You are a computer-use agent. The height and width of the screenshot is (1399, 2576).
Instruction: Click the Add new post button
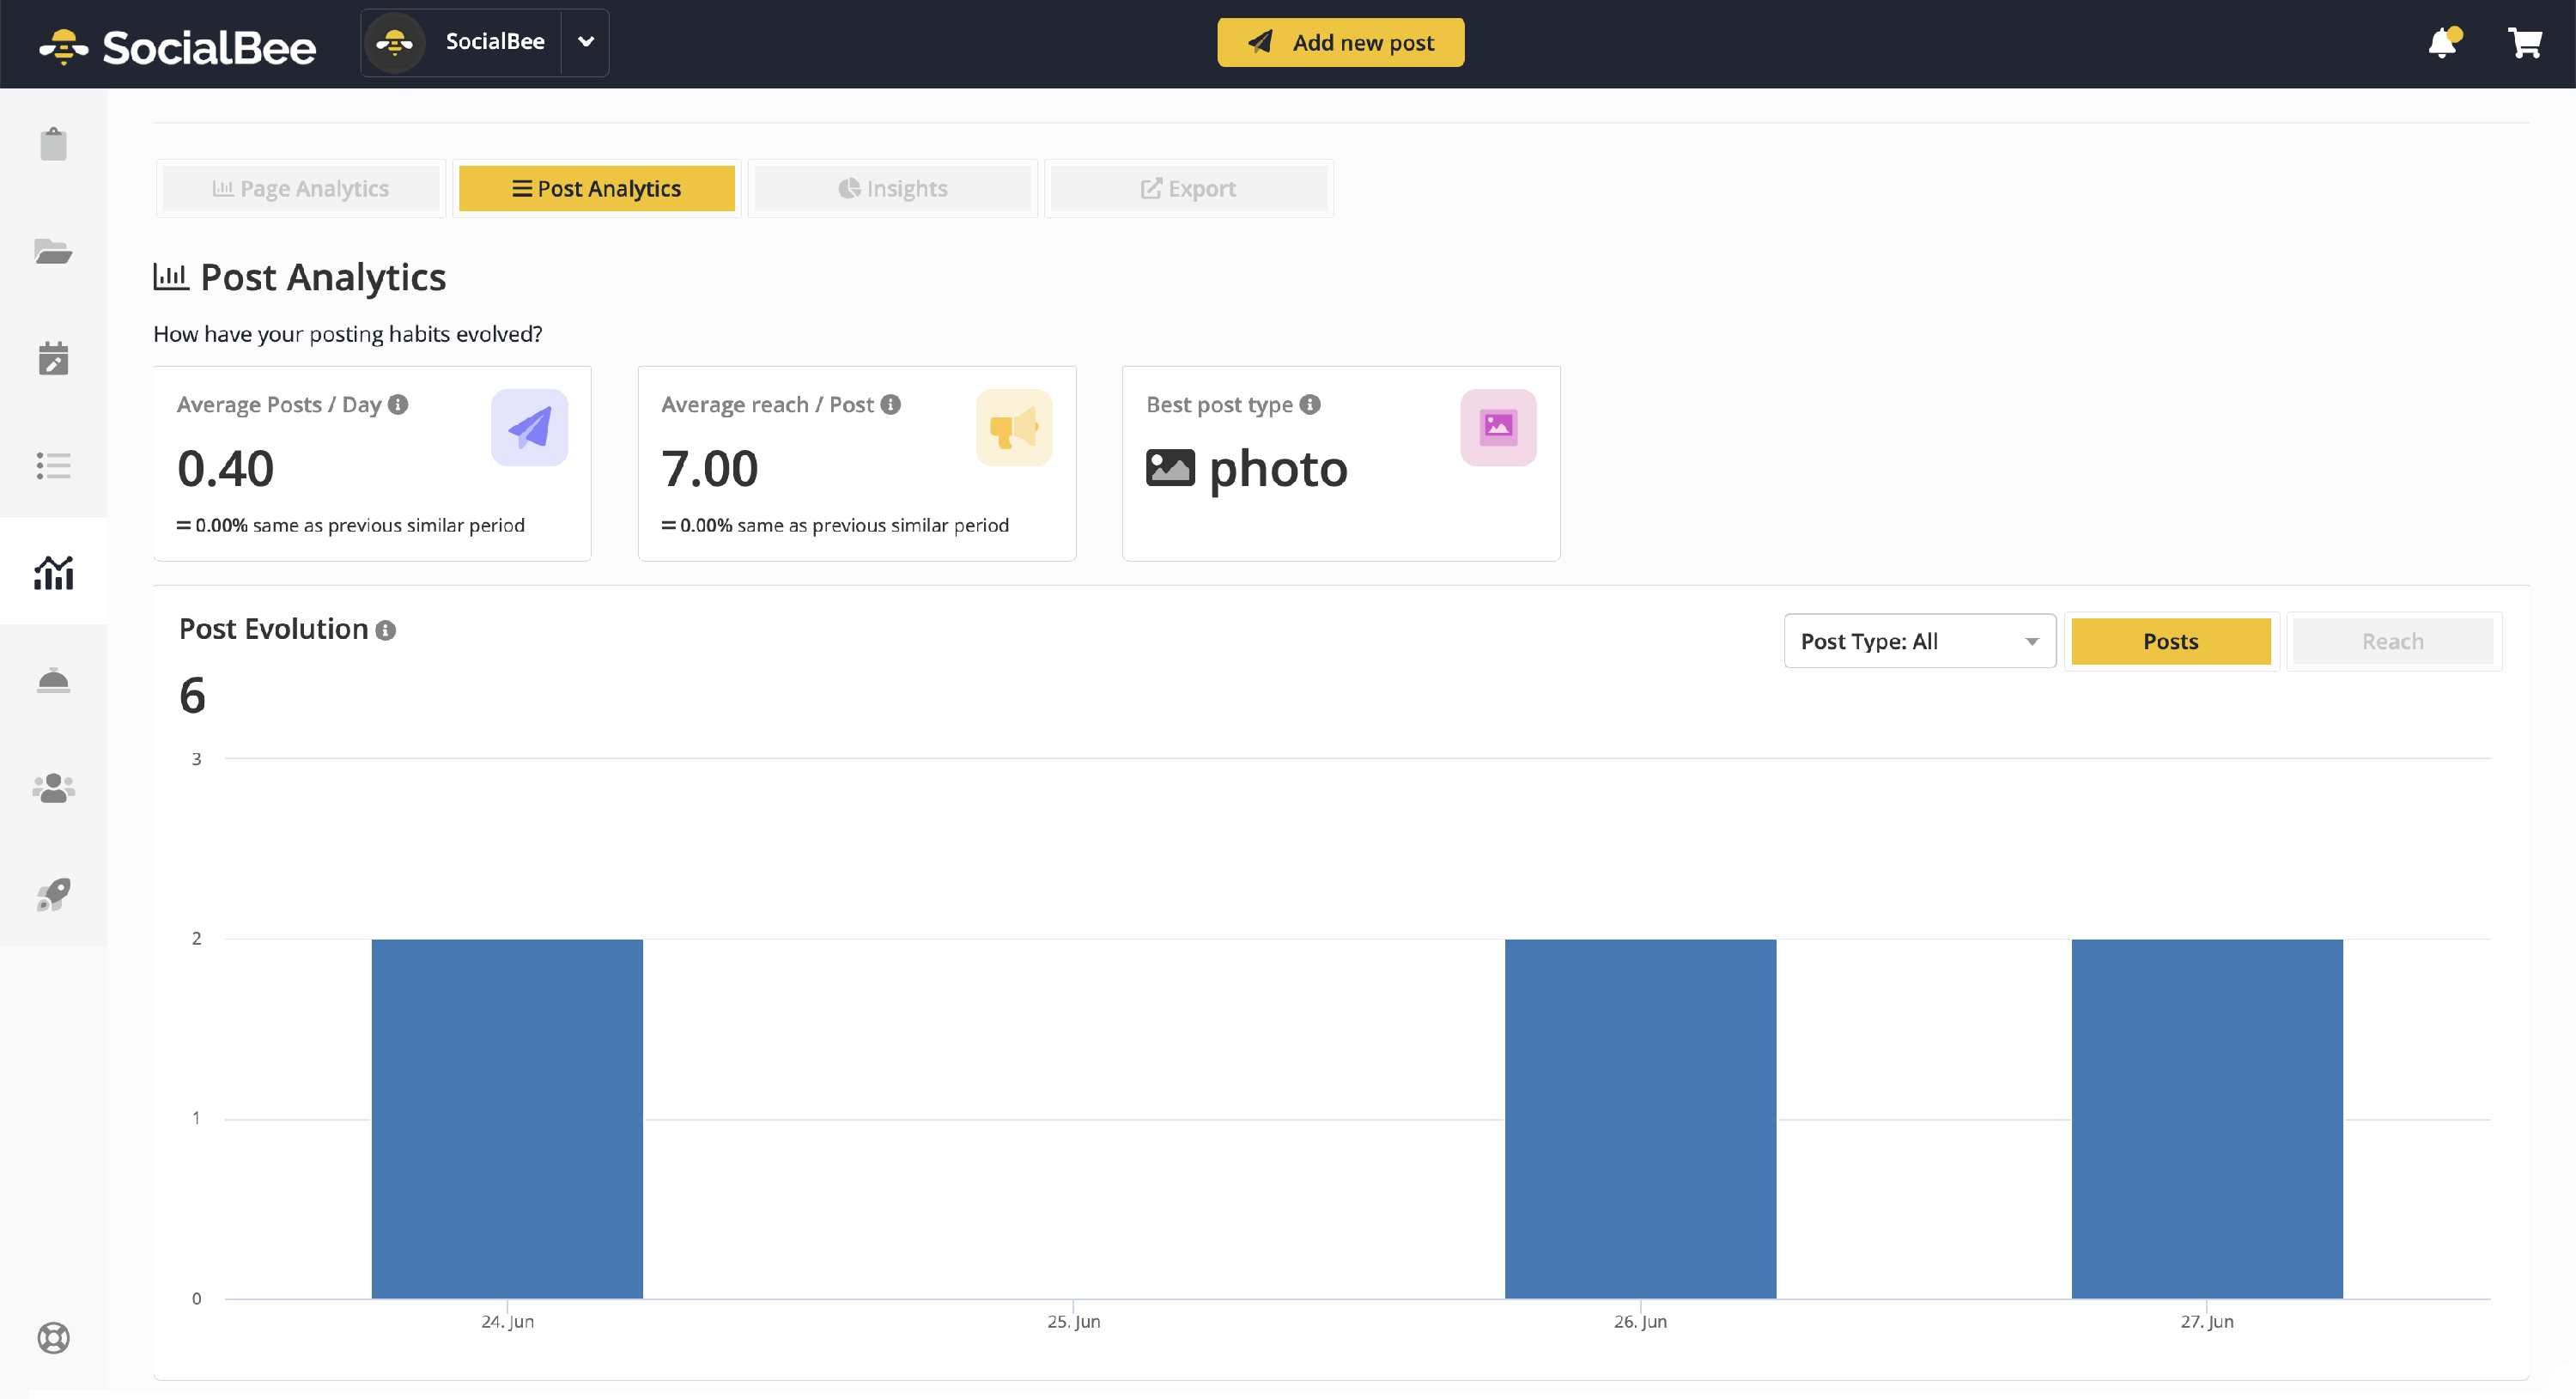pyautogui.click(x=1341, y=42)
